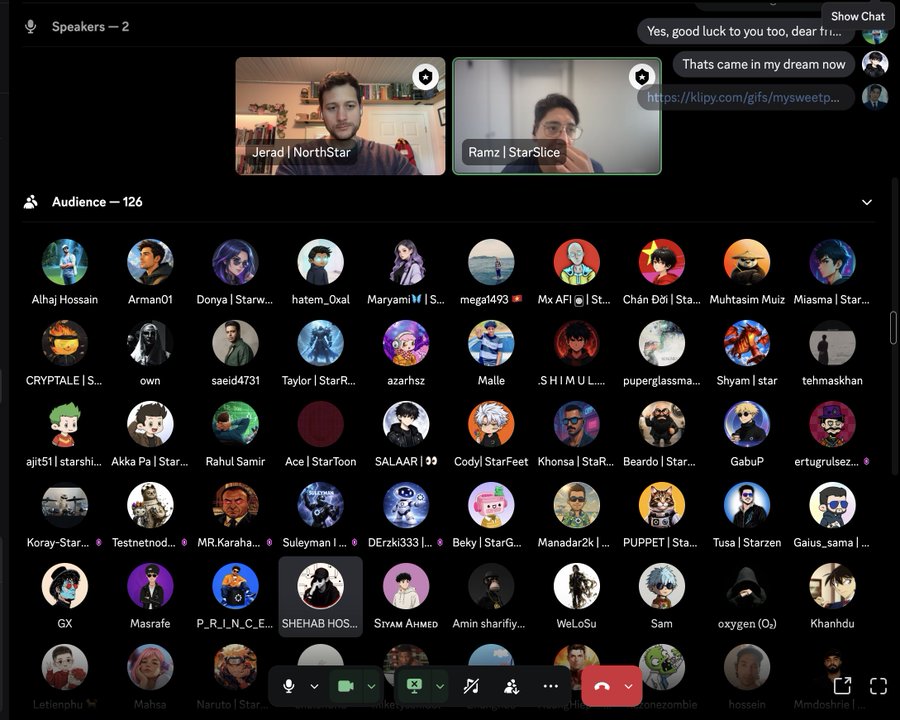This screenshot has width=900, height=720.
Task: Open microphone input options arrow
Action: [315, 686]
